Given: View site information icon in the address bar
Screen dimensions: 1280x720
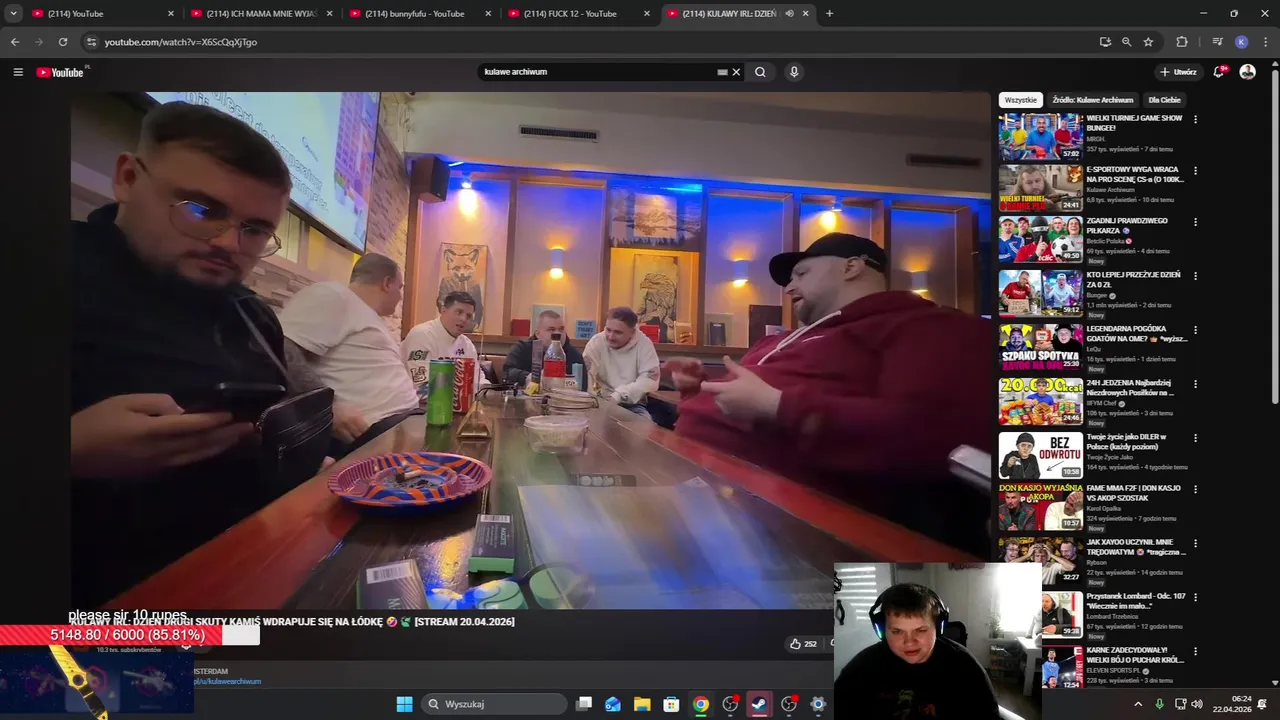Looking at the screenshot, I should pyautogui.click(x=91, y=42).
